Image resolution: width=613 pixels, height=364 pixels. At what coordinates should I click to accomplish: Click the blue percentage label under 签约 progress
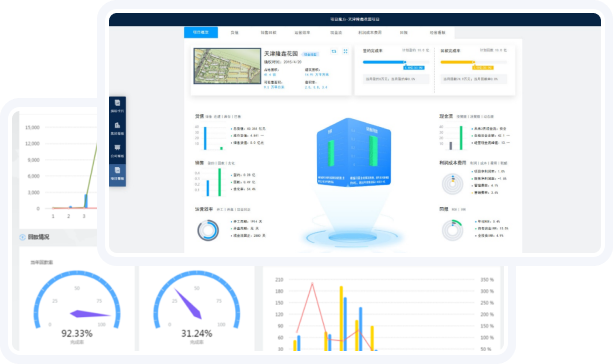pyautogui.click(x=414, y=68)
